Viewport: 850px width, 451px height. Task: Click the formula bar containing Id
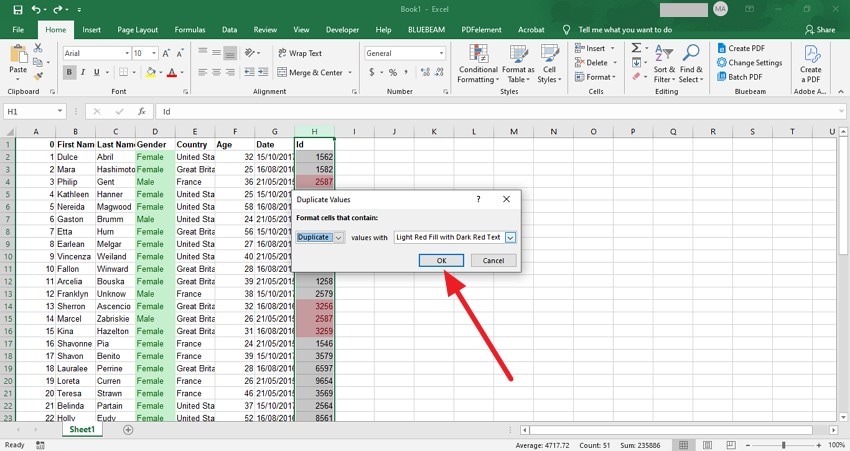[x=499, y=112]
